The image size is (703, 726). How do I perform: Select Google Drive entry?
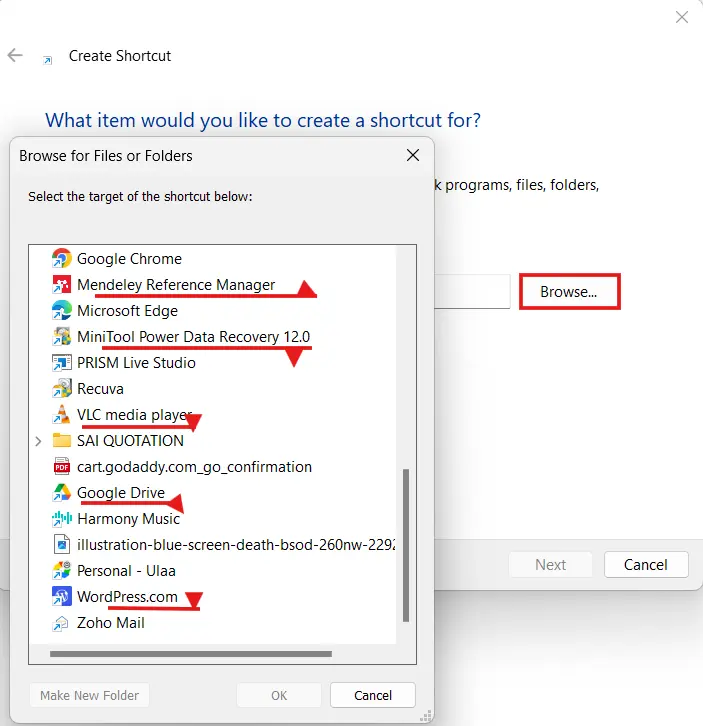[121, 493]
